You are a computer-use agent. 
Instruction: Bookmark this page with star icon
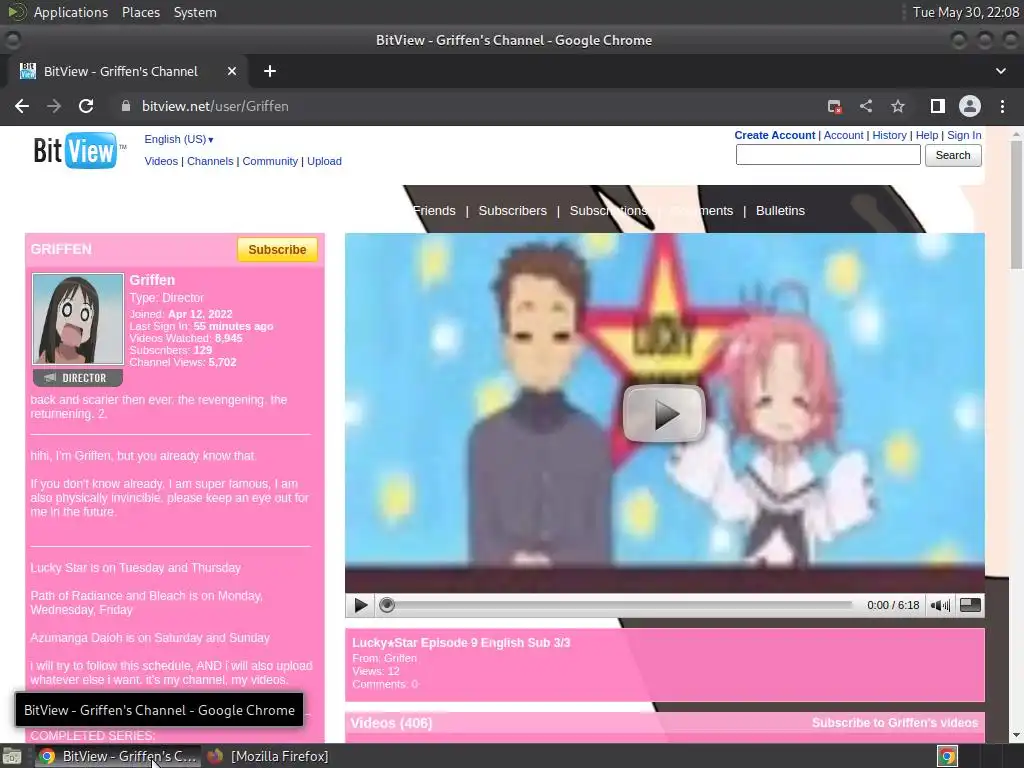(898, 106)
